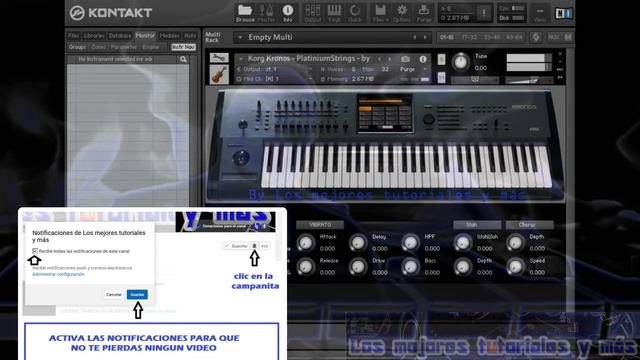
Task: Select the Engine monitor sub-tab
Action: [150, 47]
